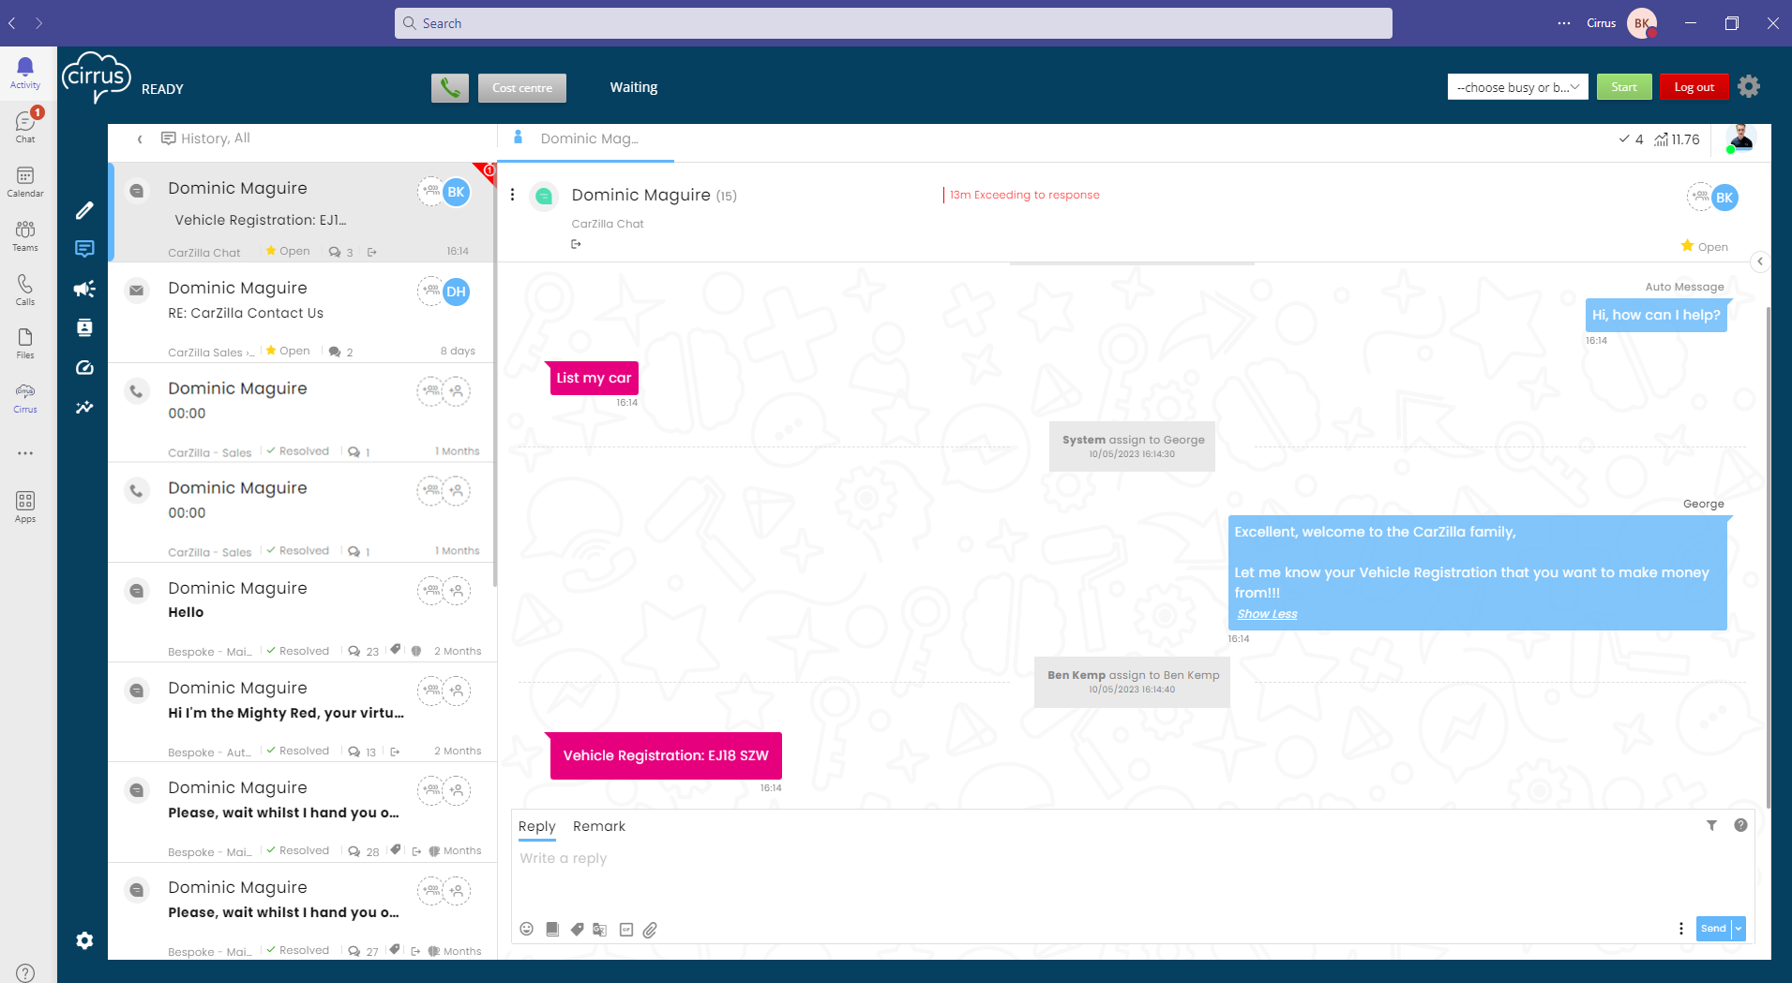The height and width of the screenshot is (983, 1792).
Task: Open the Calls section
Action: point(25,288)
